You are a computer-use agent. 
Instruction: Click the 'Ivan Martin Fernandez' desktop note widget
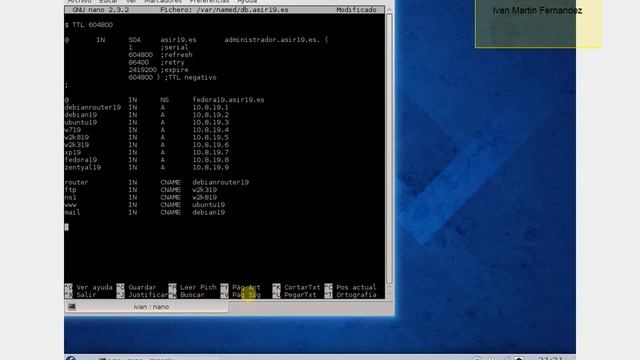tap(538, 23)
